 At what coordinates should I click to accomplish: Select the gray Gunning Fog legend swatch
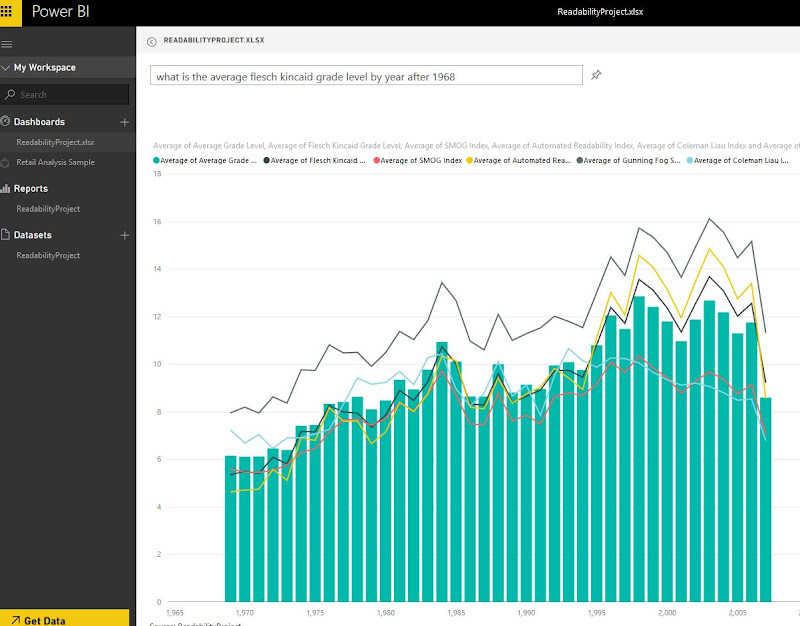point(580,160)
